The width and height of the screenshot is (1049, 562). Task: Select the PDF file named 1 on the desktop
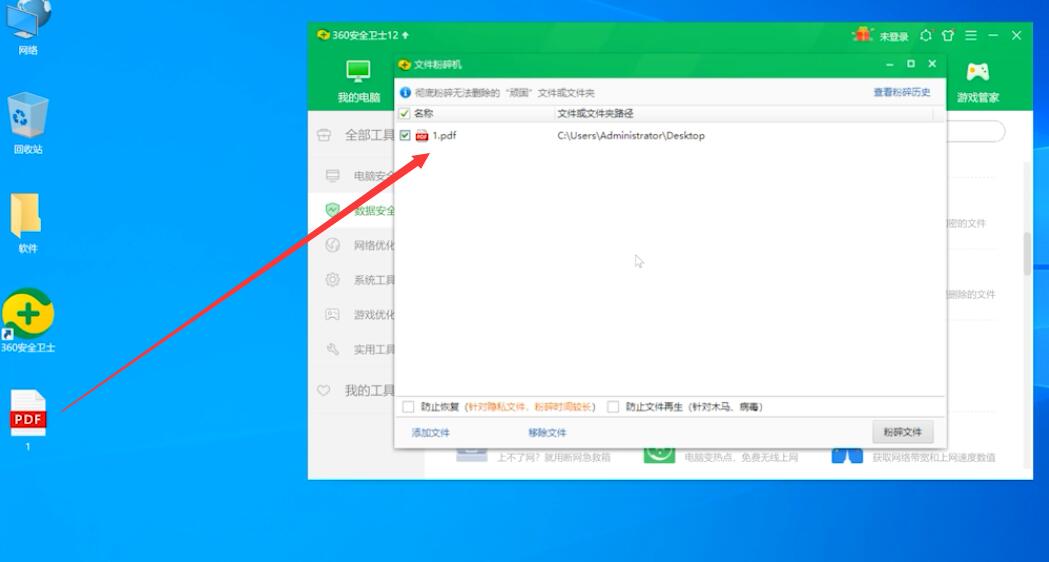point(27,419)
